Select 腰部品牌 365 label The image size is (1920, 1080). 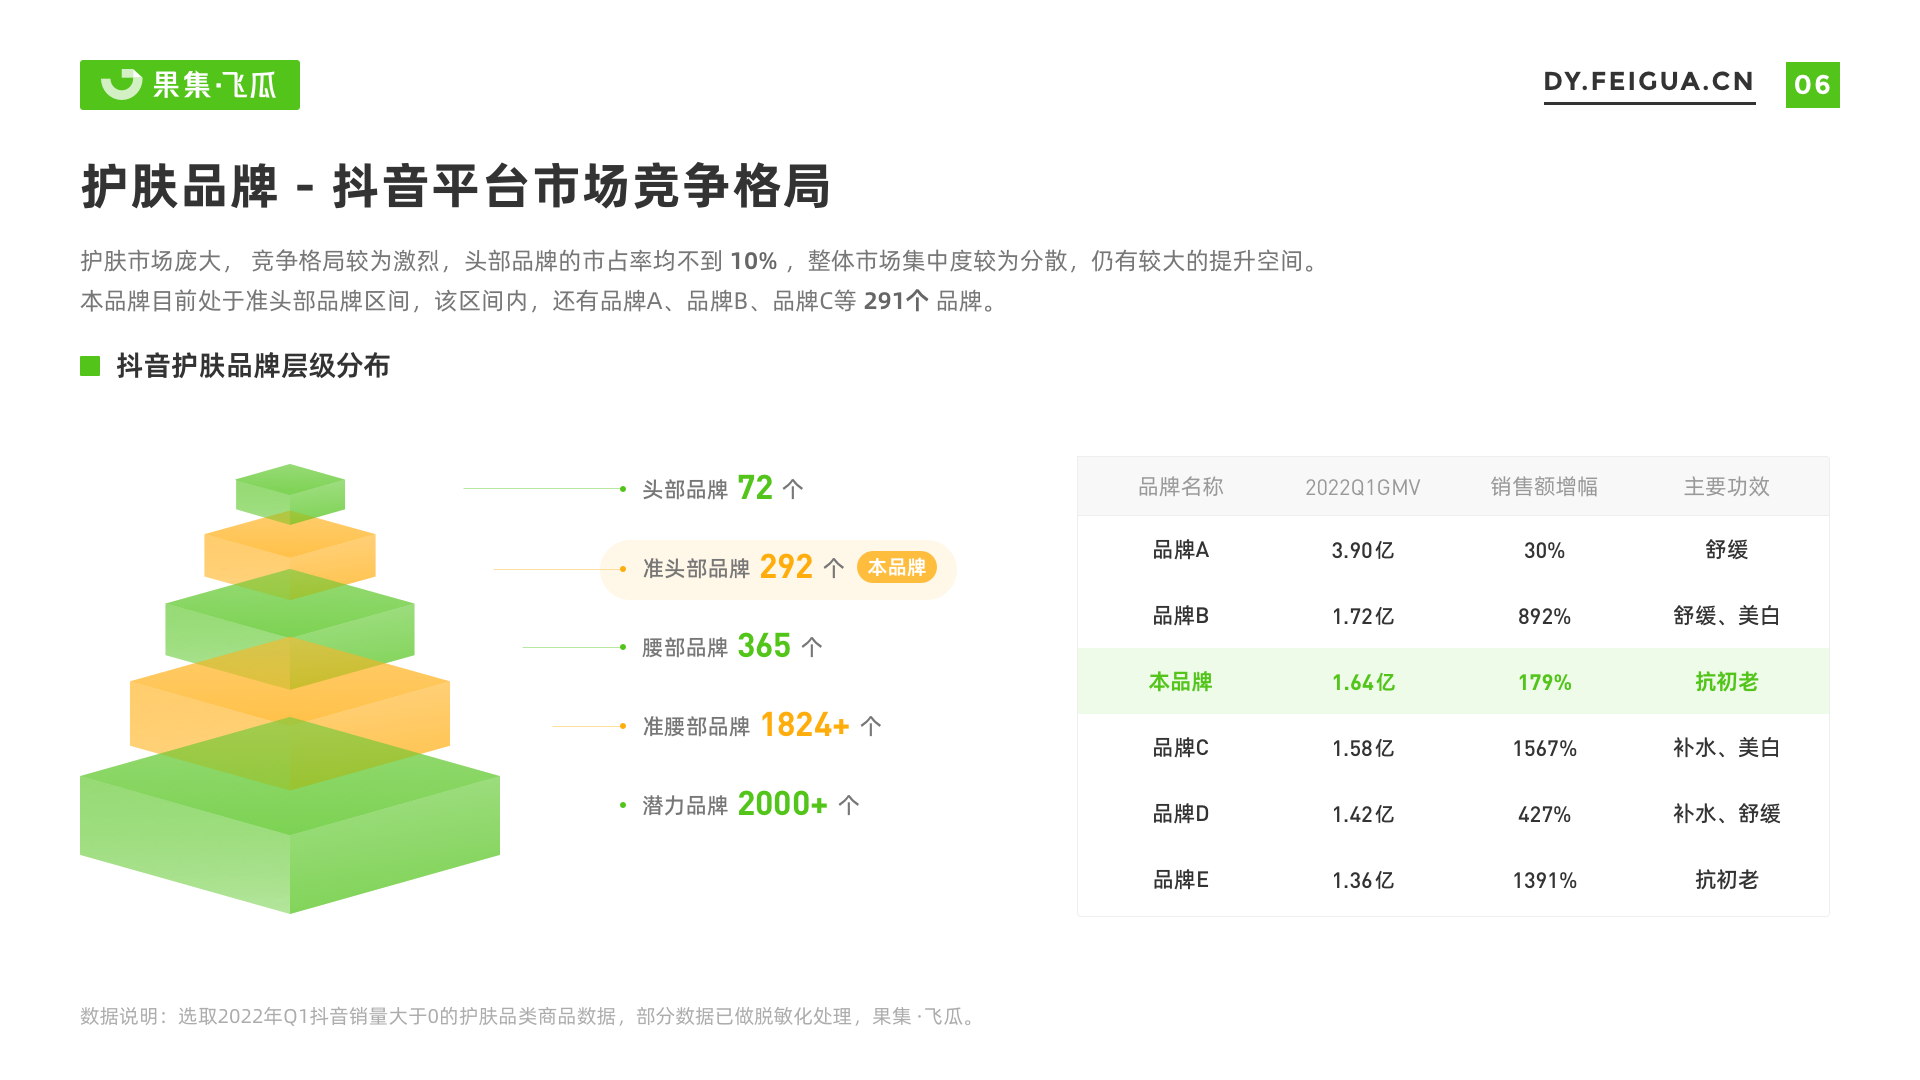(732, 647)
